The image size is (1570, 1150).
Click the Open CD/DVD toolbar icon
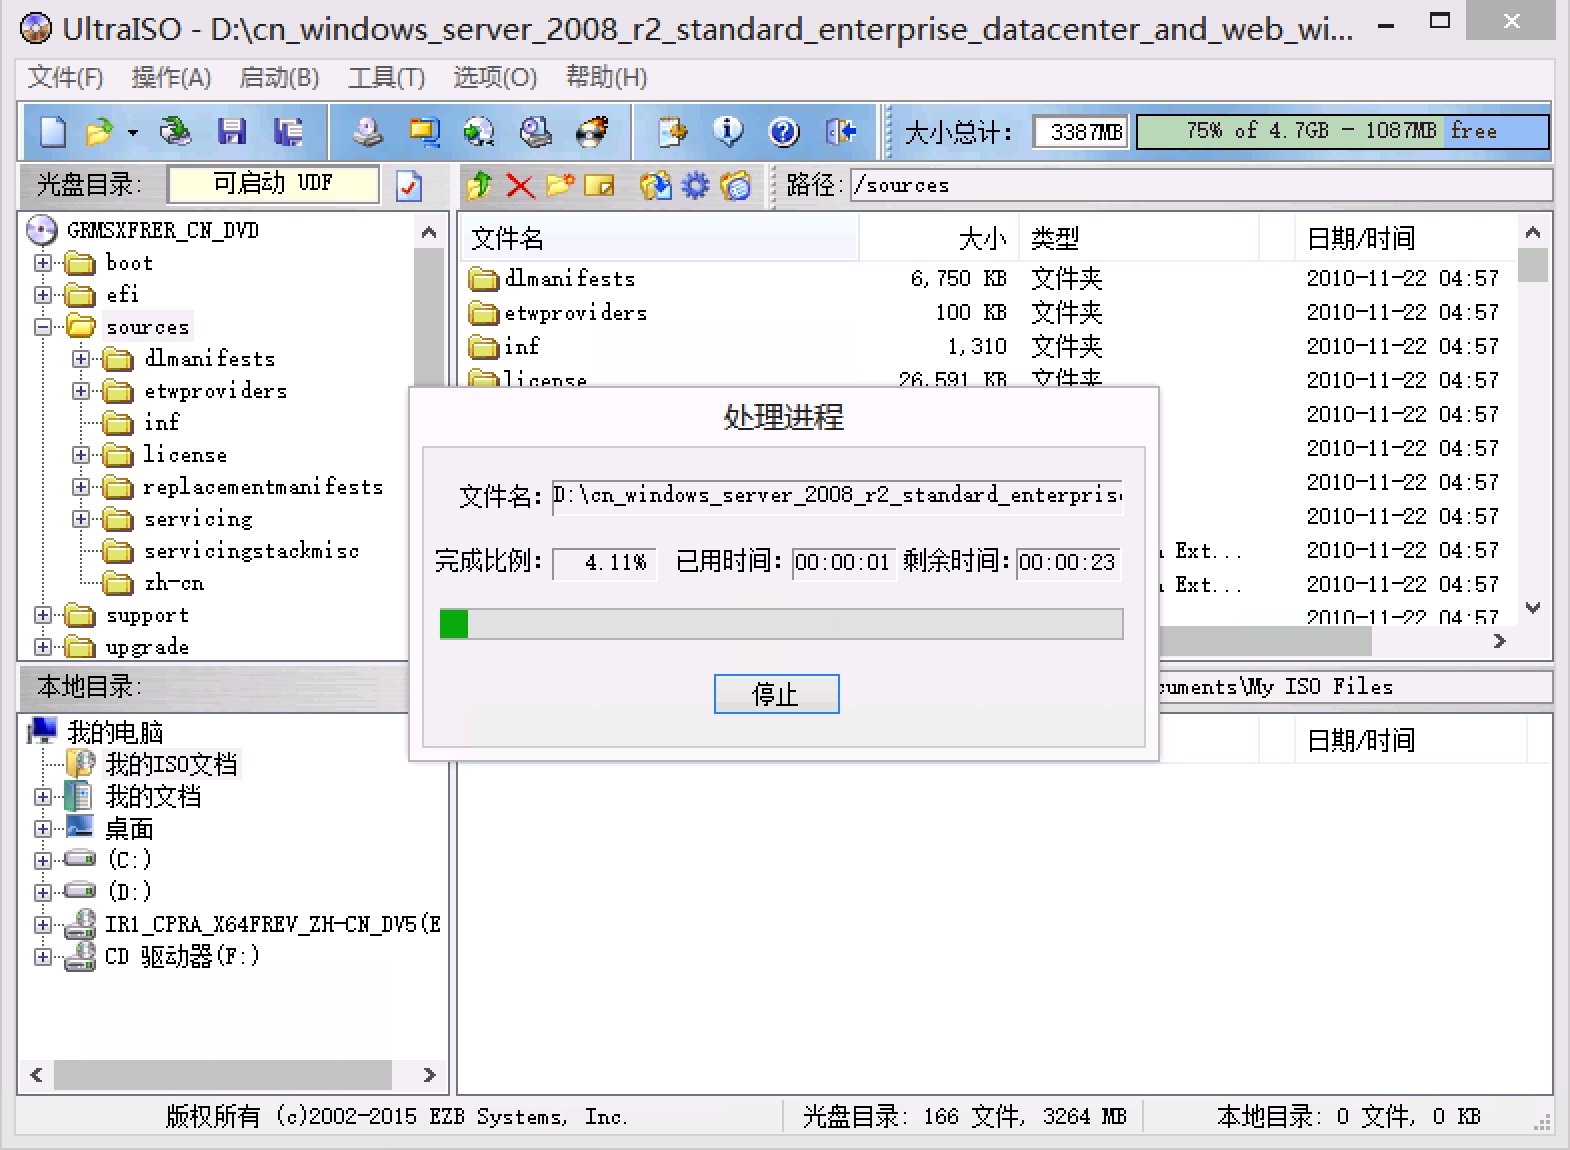[176, 132]
